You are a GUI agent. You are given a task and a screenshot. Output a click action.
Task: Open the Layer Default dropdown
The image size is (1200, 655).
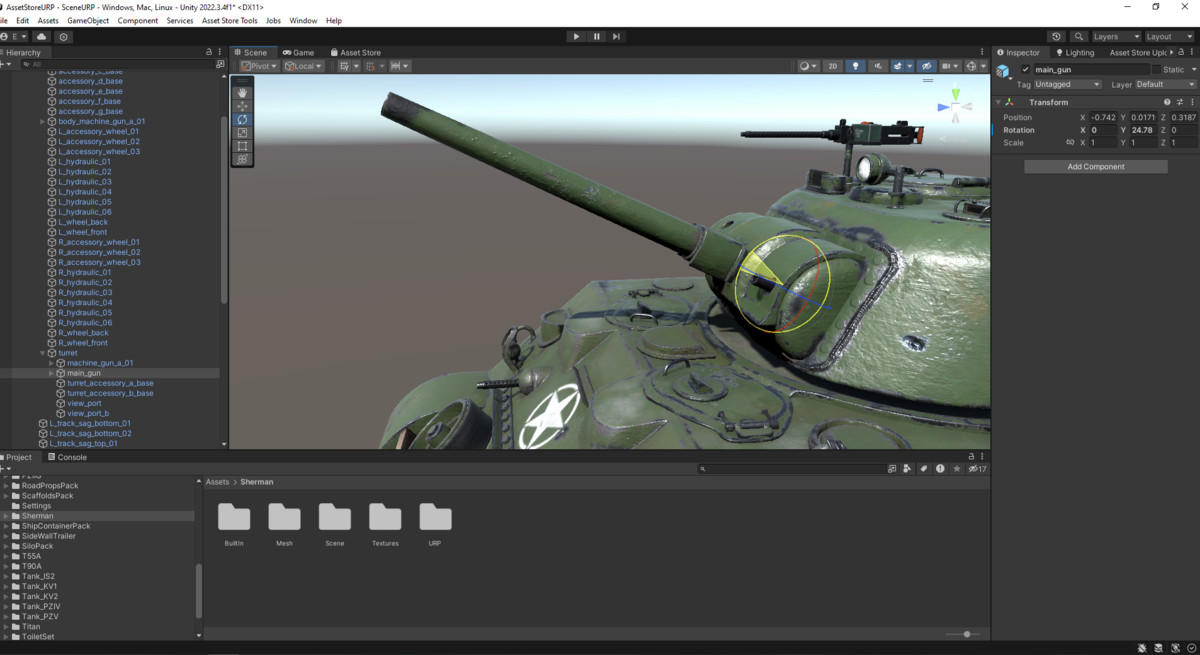pyautogui.click(x=1165, y=85)
